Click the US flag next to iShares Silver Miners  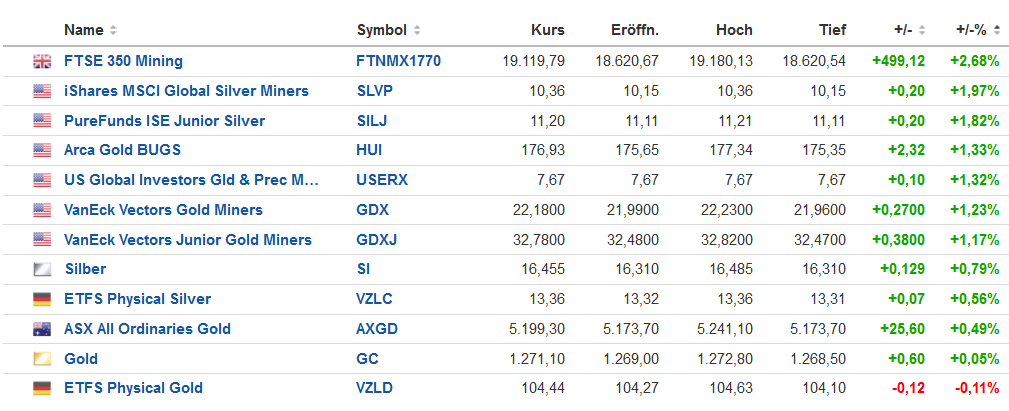point(42,91)
